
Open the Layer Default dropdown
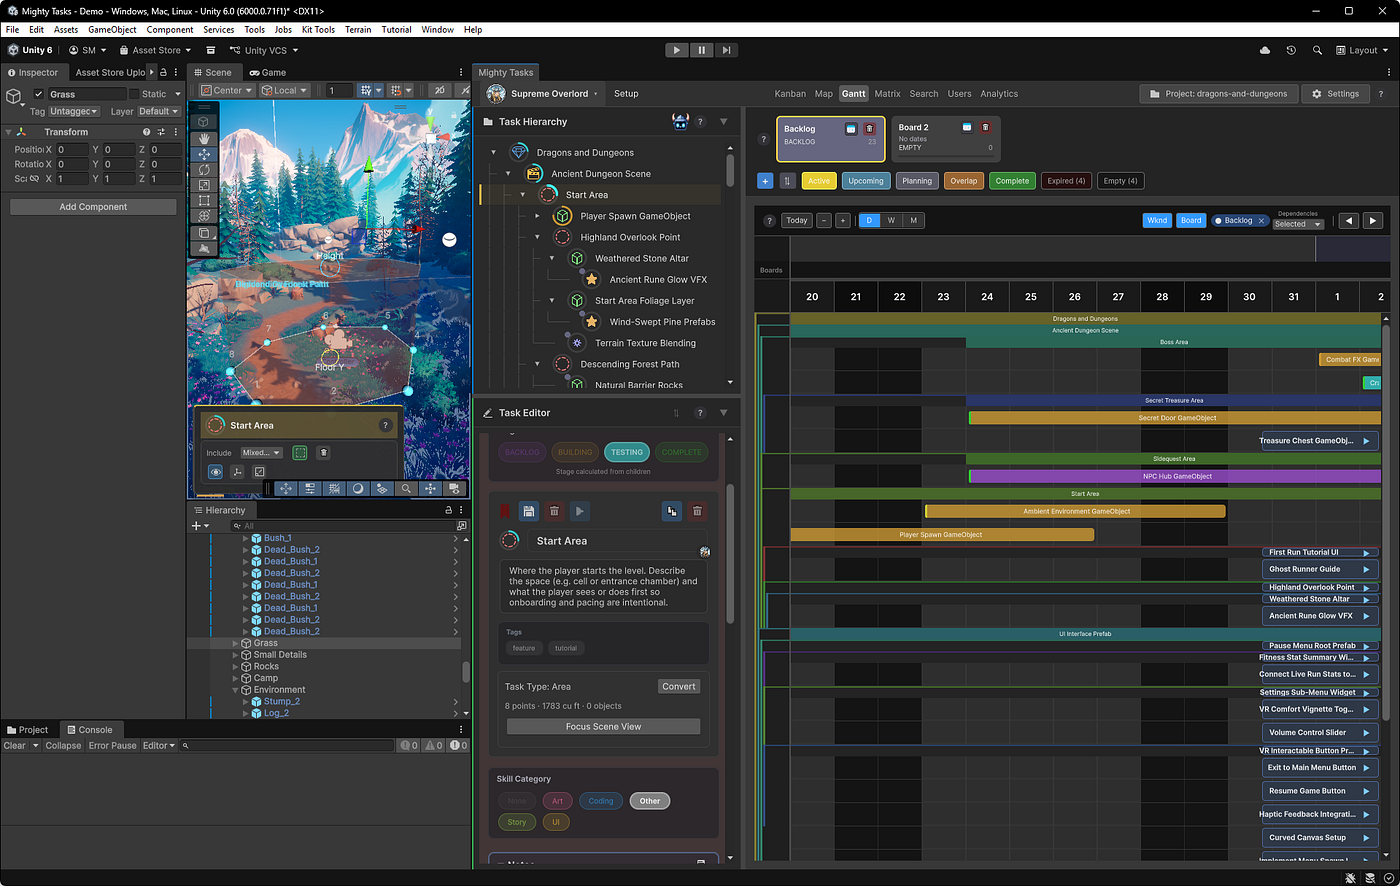[x=159, y=111]
